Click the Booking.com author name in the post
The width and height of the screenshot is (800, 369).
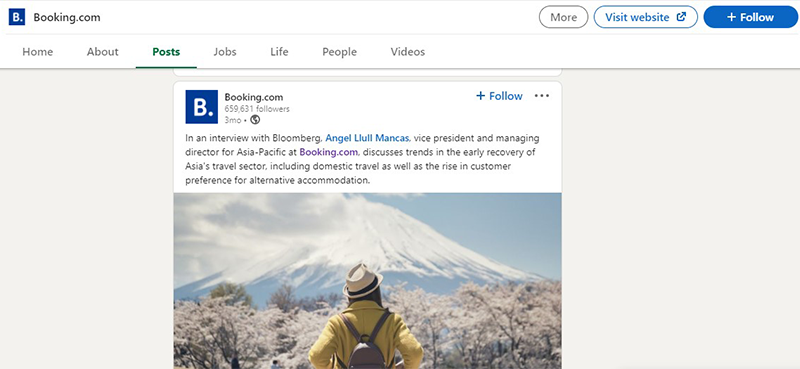254,97
